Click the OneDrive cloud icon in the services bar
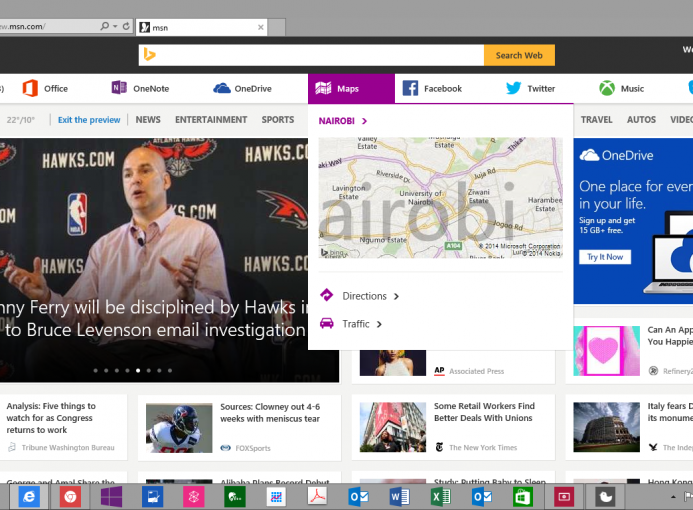This screenshot has width=693, height=510. pyautogui.click(x=222, y=88)
